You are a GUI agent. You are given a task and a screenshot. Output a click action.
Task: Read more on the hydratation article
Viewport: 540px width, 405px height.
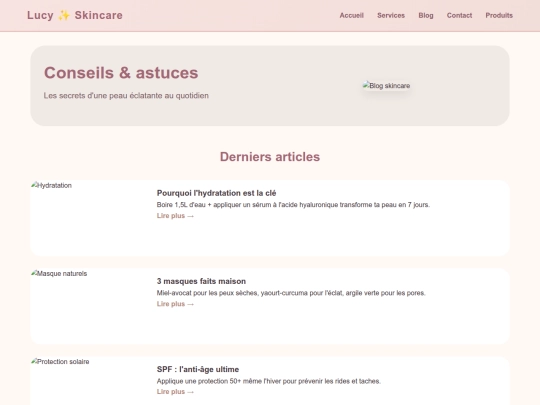coord(175,216)
